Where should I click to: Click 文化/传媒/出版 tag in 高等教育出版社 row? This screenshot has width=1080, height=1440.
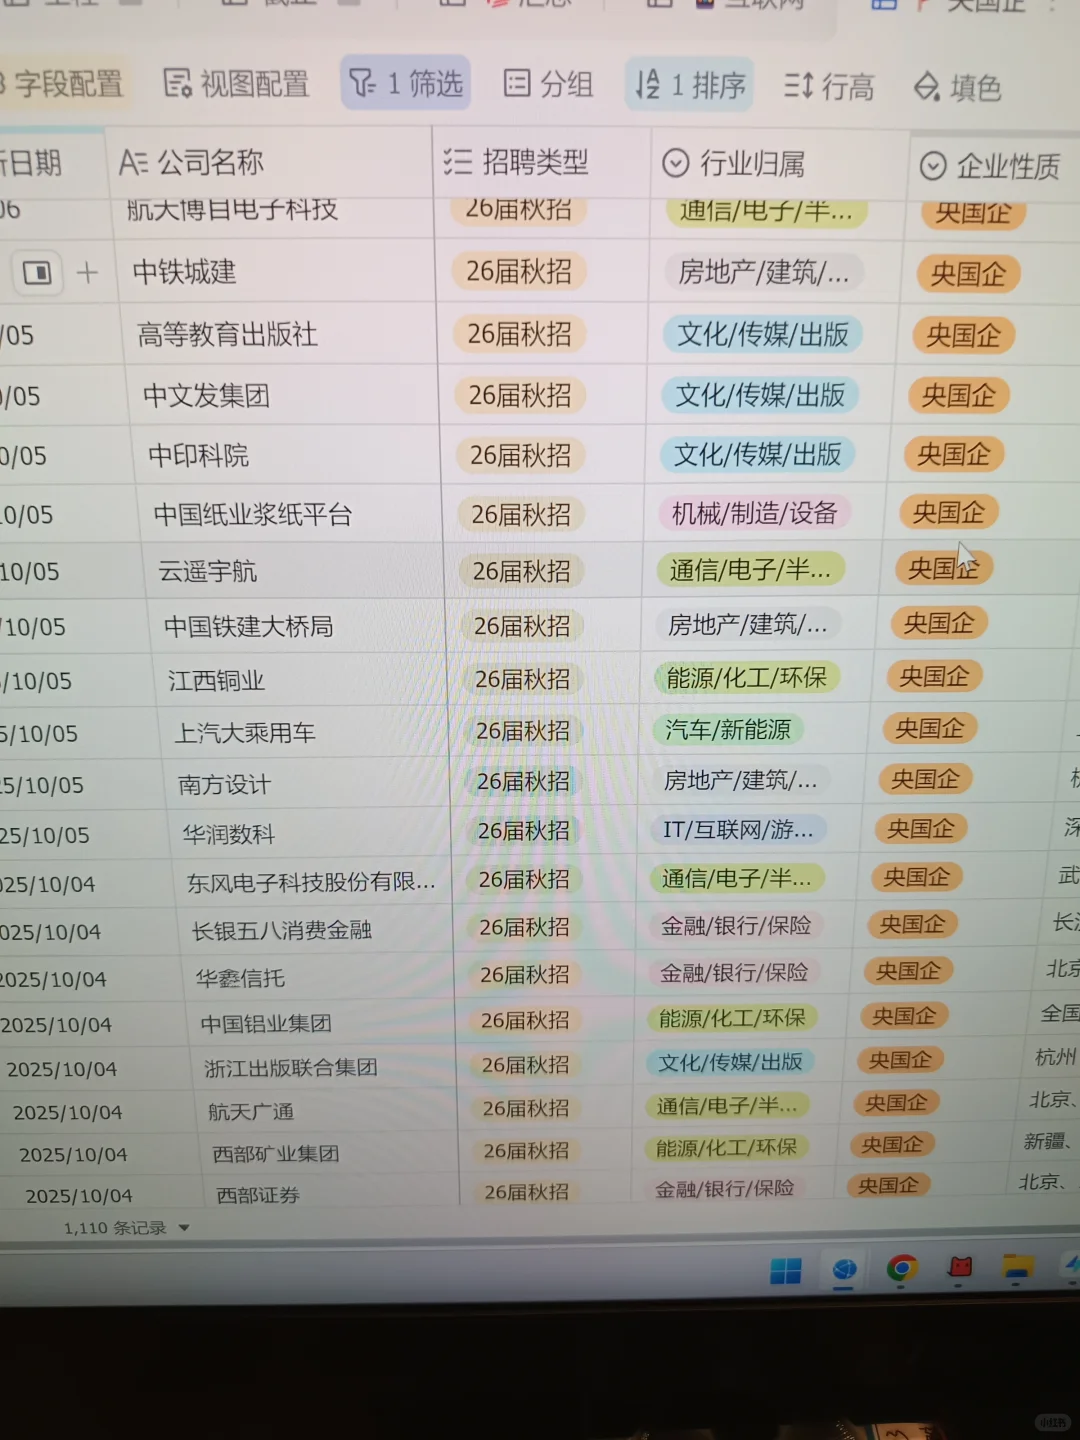click(762, 334)
